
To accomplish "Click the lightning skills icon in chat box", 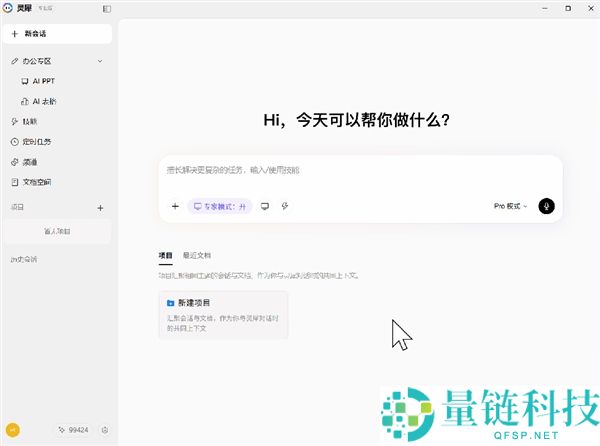I will (x=285, y=207).
